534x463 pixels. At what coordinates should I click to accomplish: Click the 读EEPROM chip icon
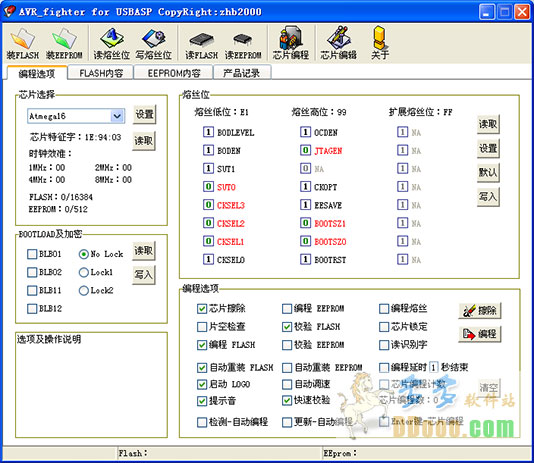[x=243, y=44]
